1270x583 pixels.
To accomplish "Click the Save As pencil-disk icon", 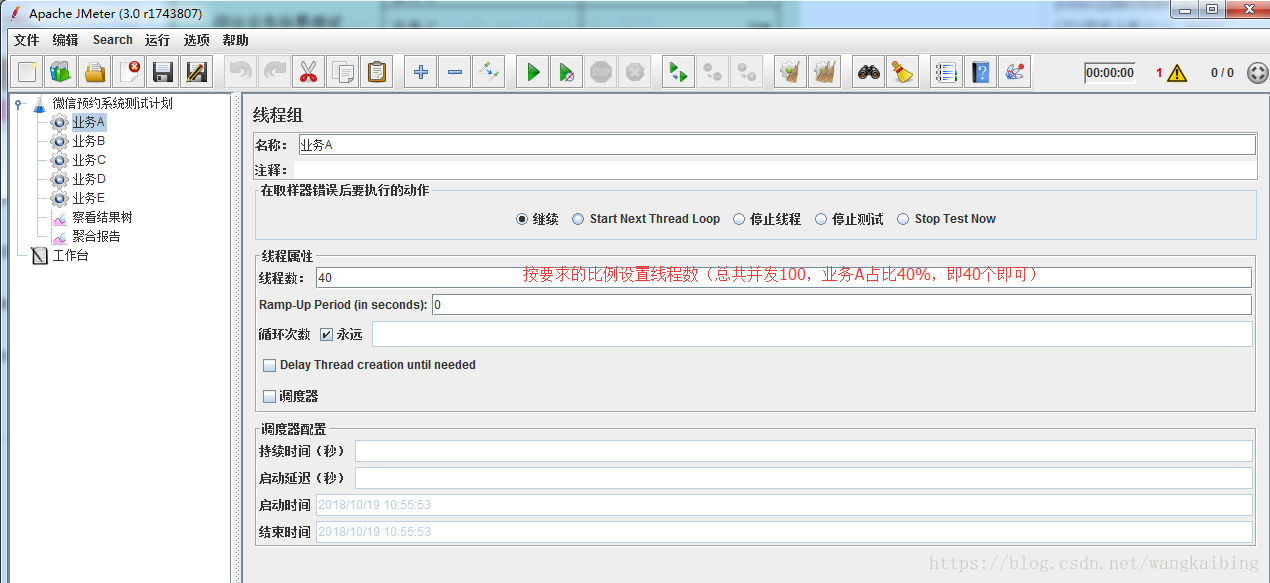I will (196, 72).
